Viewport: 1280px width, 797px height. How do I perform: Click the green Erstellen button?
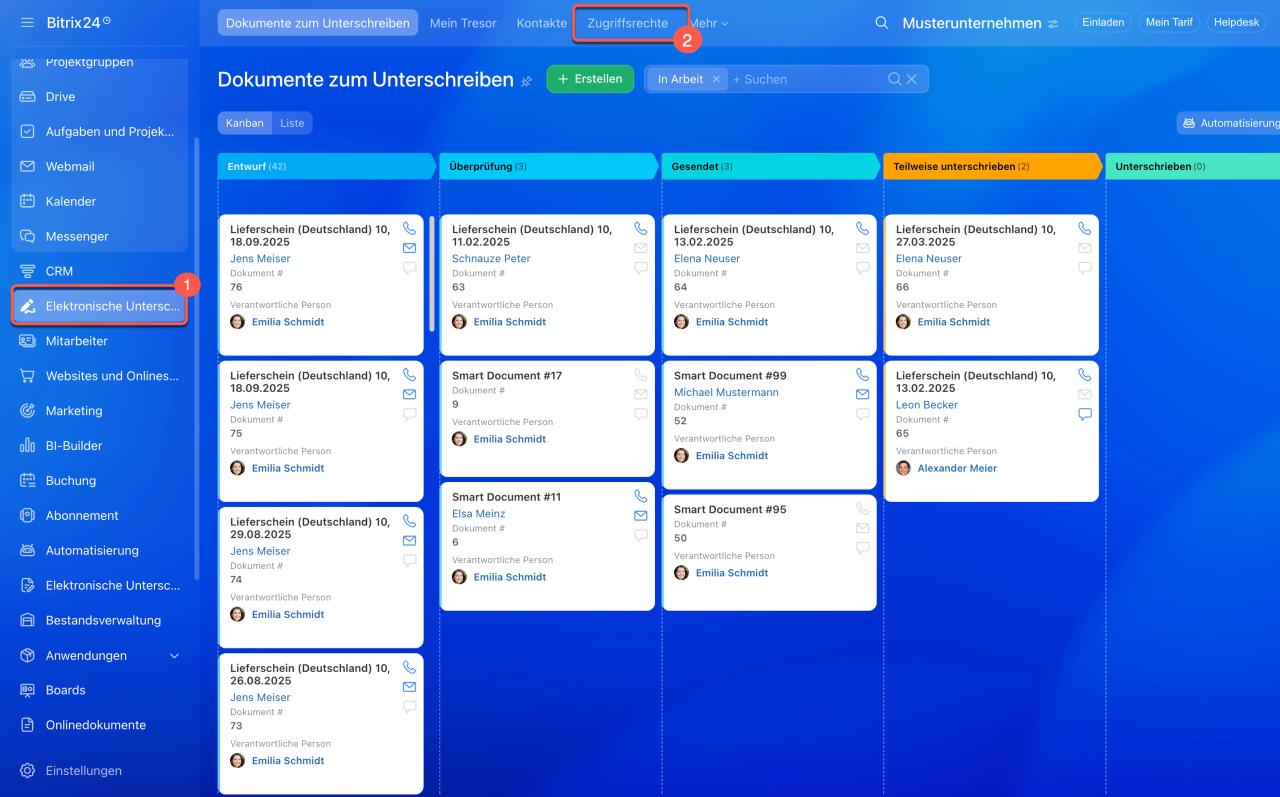click(x=590, y=79)
